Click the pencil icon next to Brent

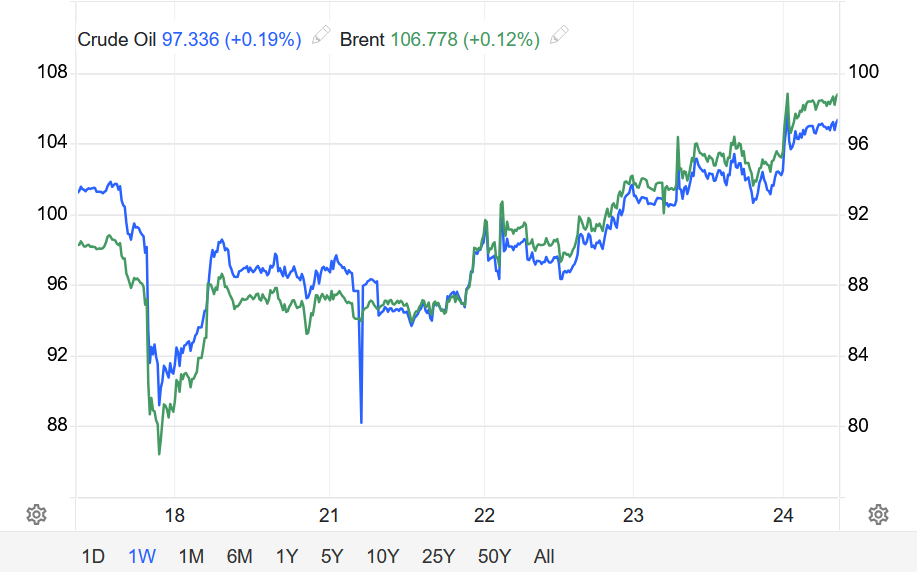click(x=559, y=38)
